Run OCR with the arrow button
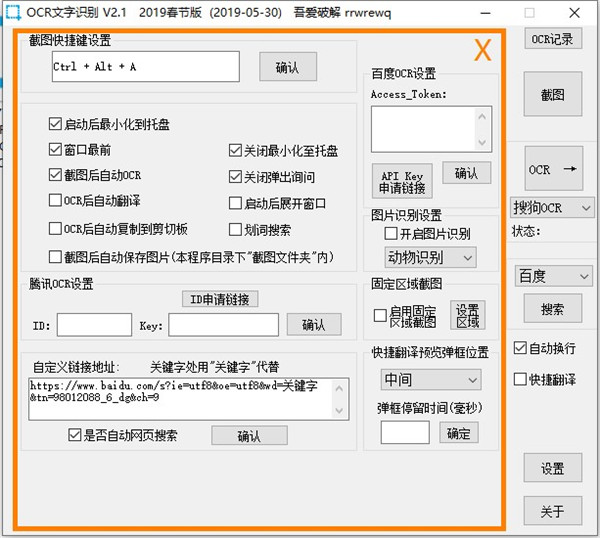This screenshot has height=538, width=600. click(x=554, y=168)
